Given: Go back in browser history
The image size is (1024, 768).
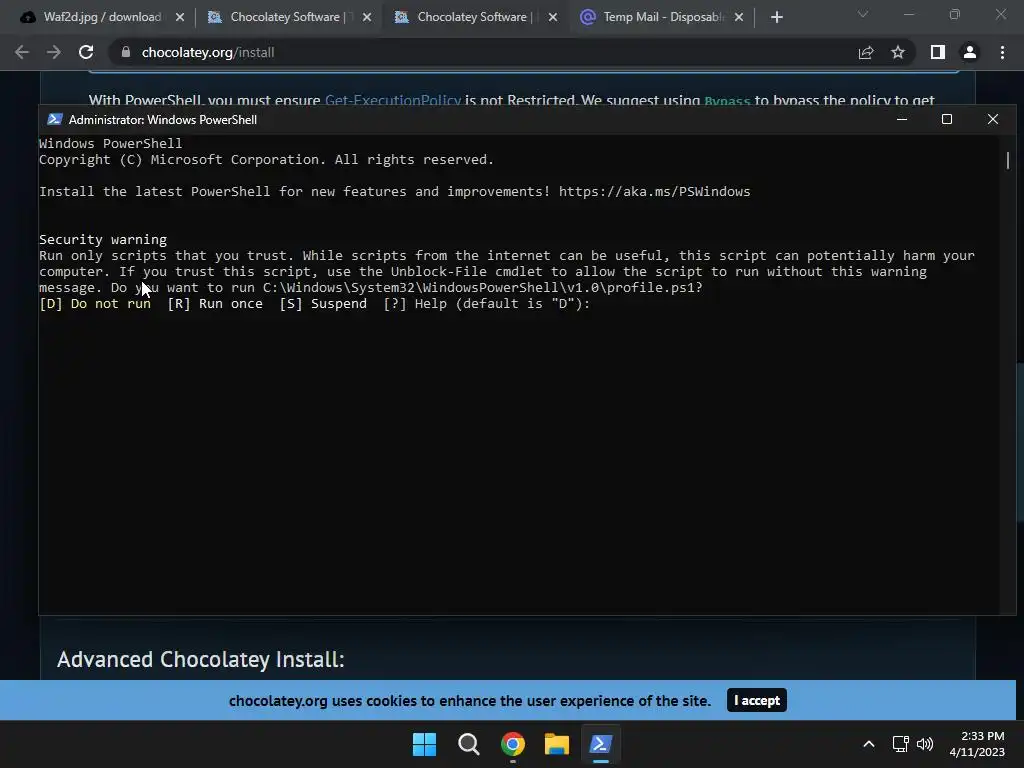Looking at the screenshot, I should tap(22, 52).
